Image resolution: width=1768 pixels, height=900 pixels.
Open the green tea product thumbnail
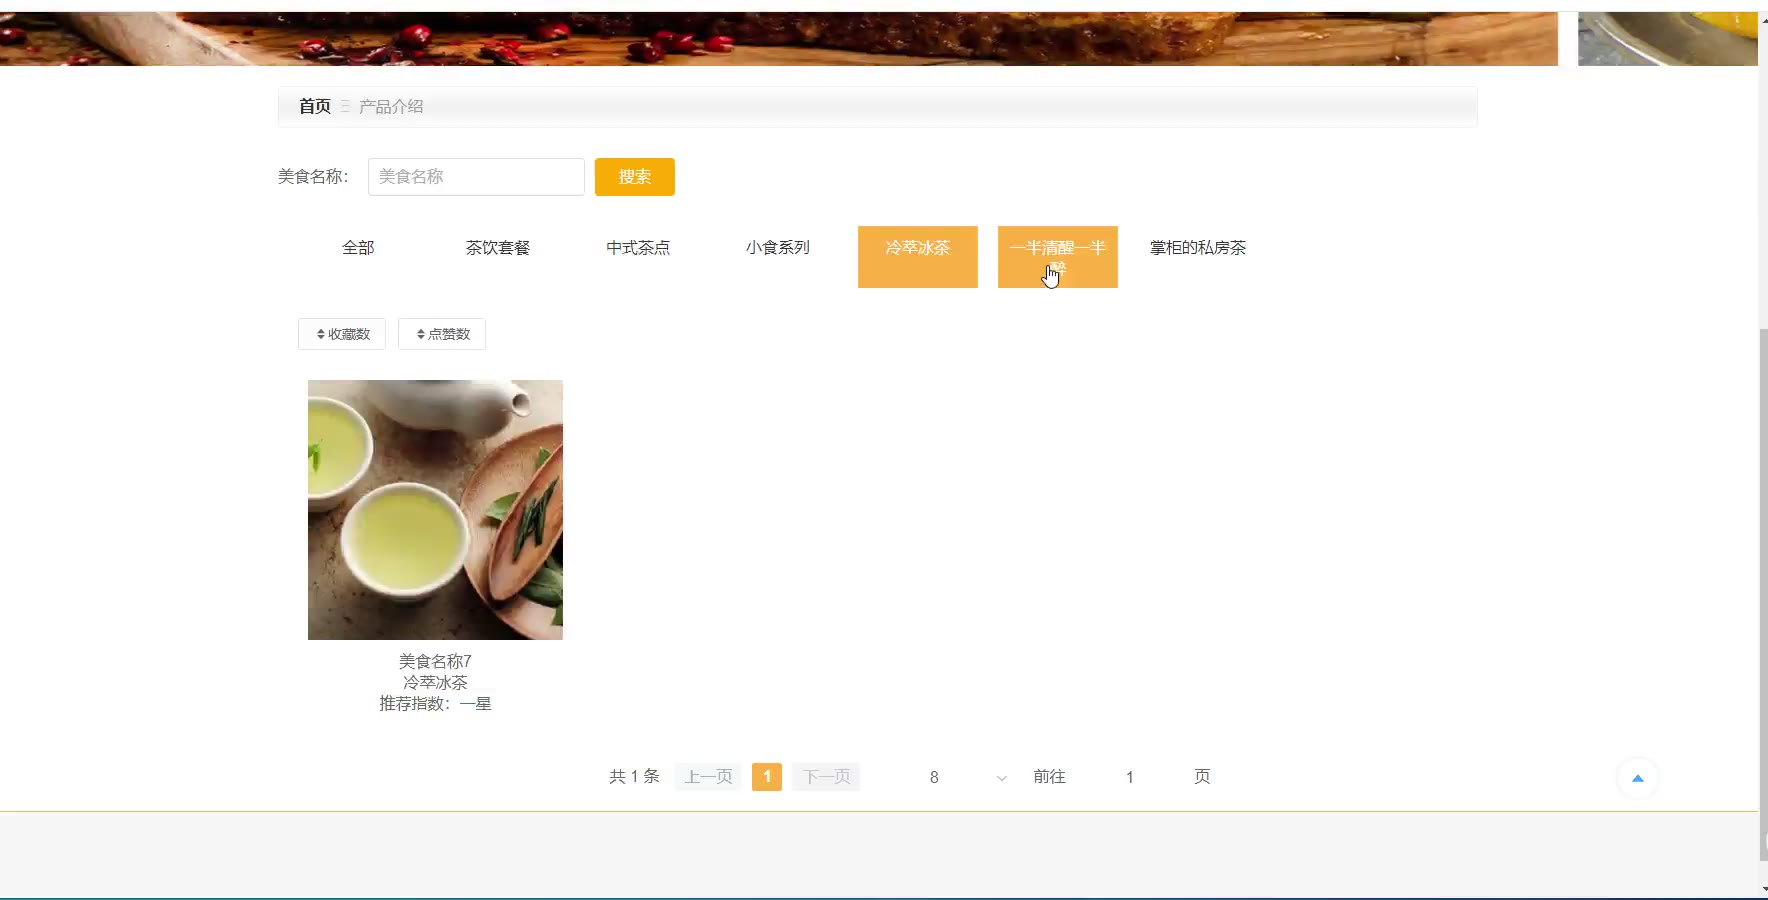[435, 510]
